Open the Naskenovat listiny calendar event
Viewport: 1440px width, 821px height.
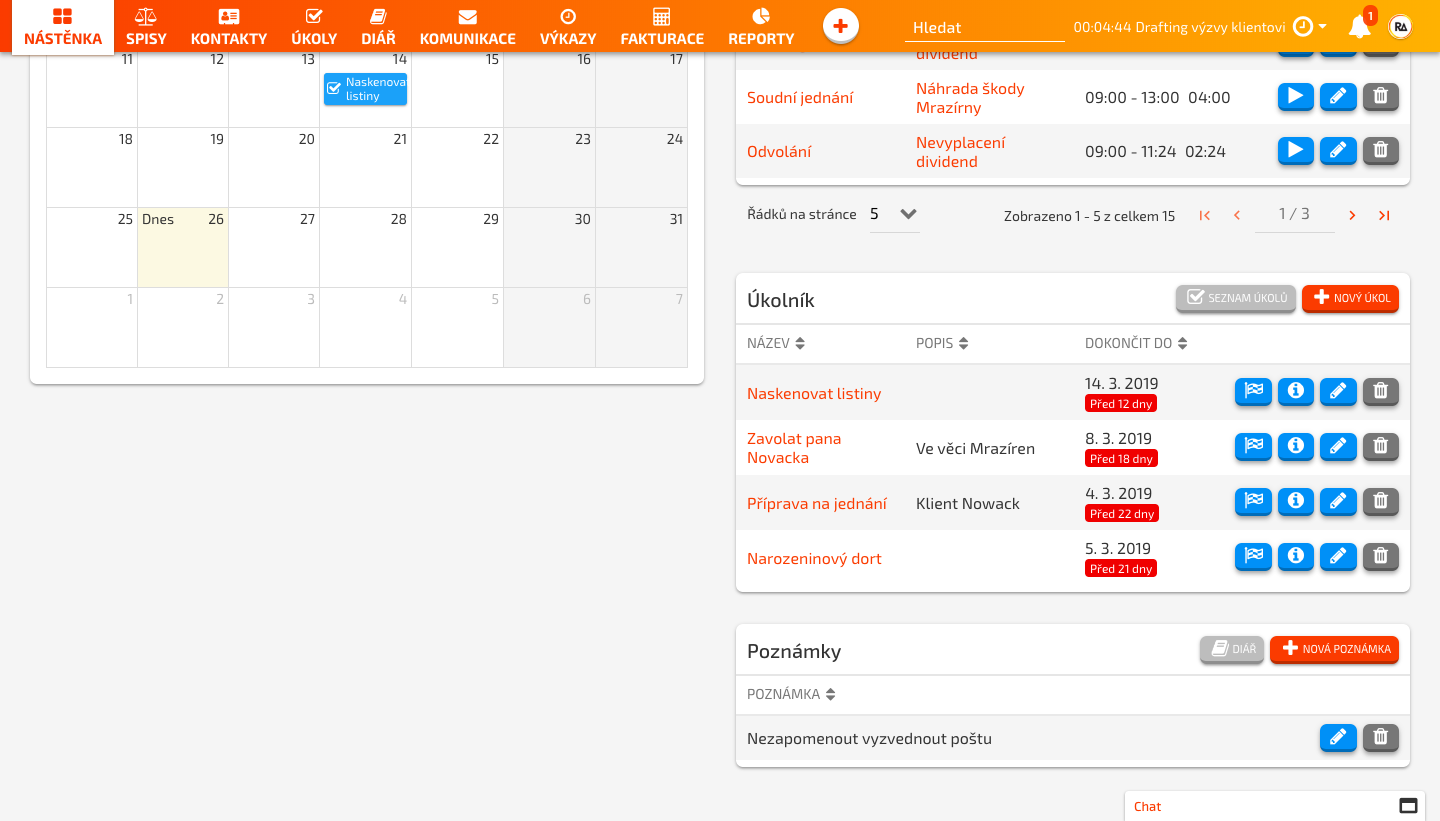tap(365, 89)
